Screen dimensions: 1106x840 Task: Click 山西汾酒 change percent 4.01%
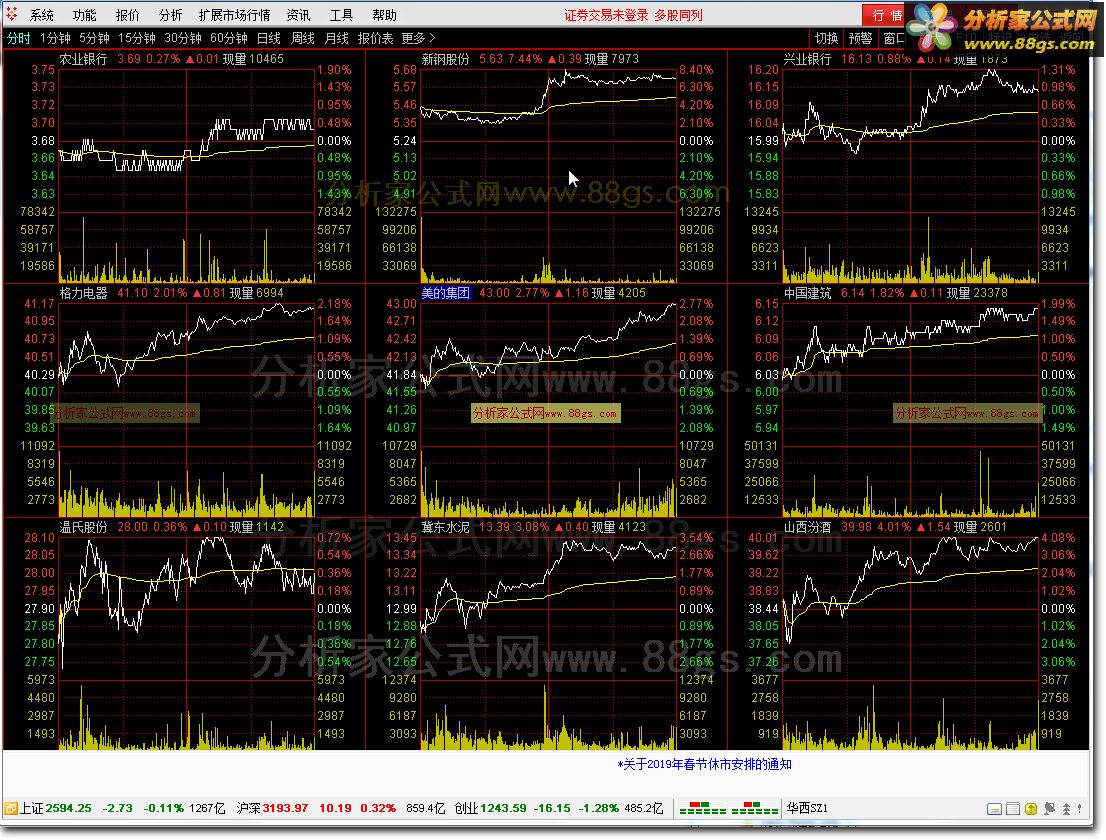[896, 527]
